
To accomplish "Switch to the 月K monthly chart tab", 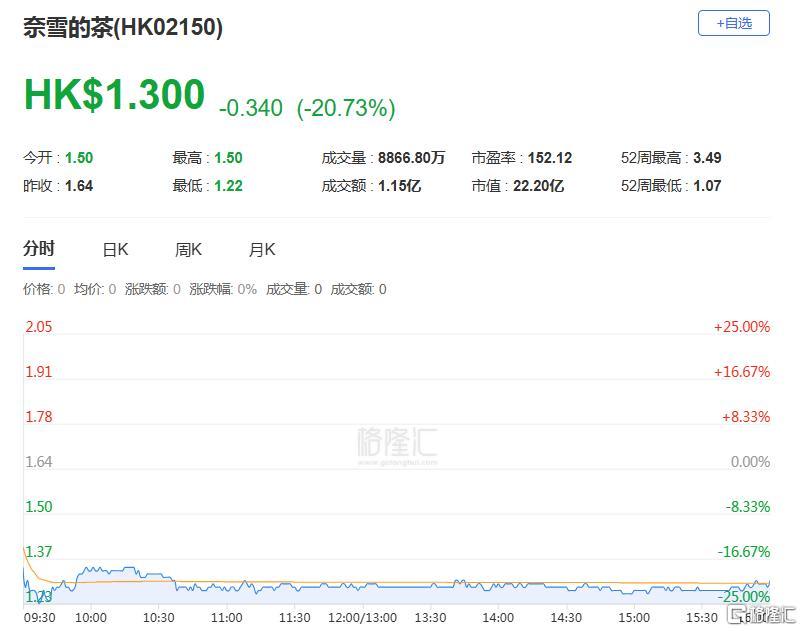I will [262, 250].
